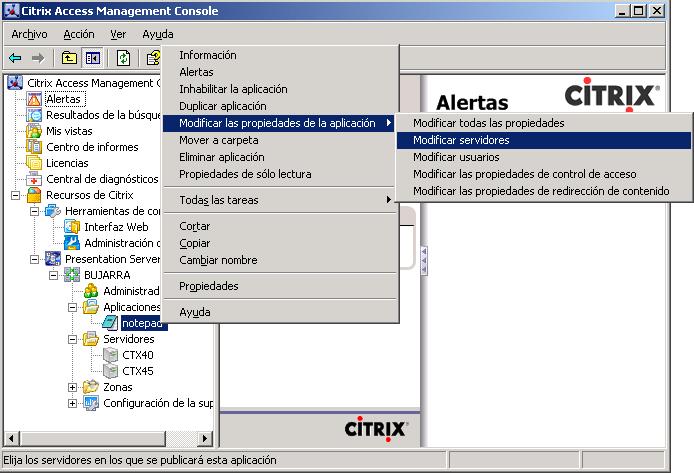Click the Herramientas de configuración icon
The width and height of the screenshot is (694, 473).
[x=53, y=211]
